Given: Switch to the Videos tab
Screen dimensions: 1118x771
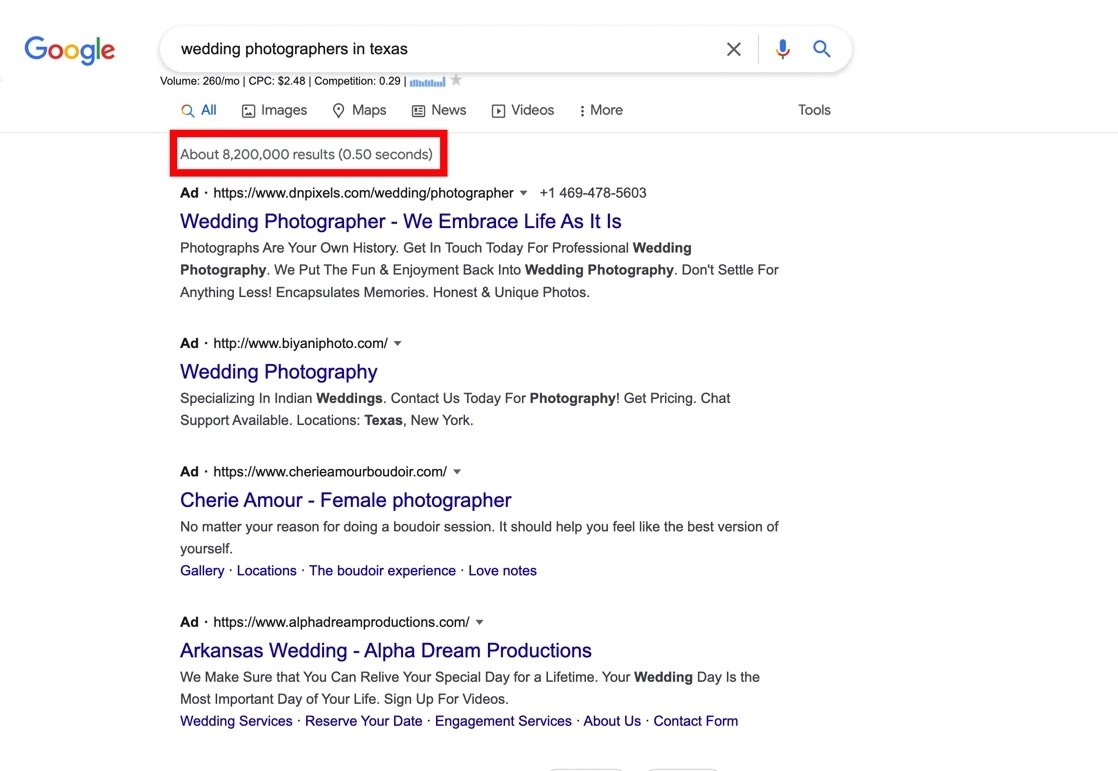Looking at the screenshot, I should click(x=523, y=111).
